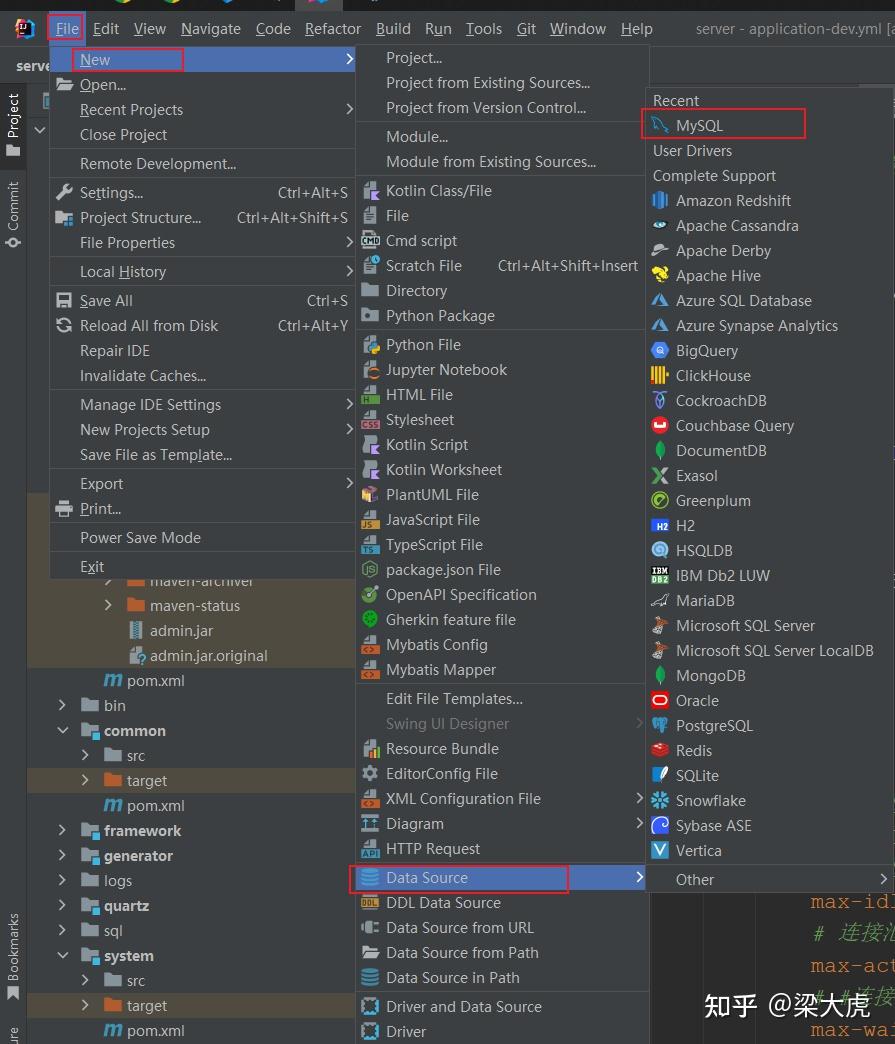895x1044 pixels.
Task: Click the Jupyter Notebook icon
Action: pyautogui.click(x=370, y=370)
